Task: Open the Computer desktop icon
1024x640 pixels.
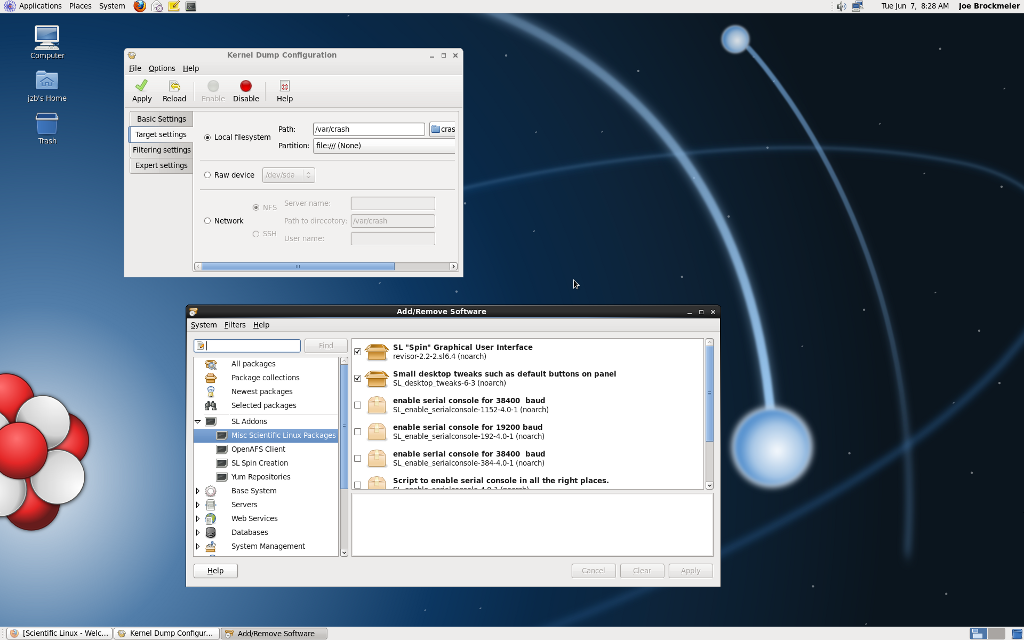Action: pos(47,38)
